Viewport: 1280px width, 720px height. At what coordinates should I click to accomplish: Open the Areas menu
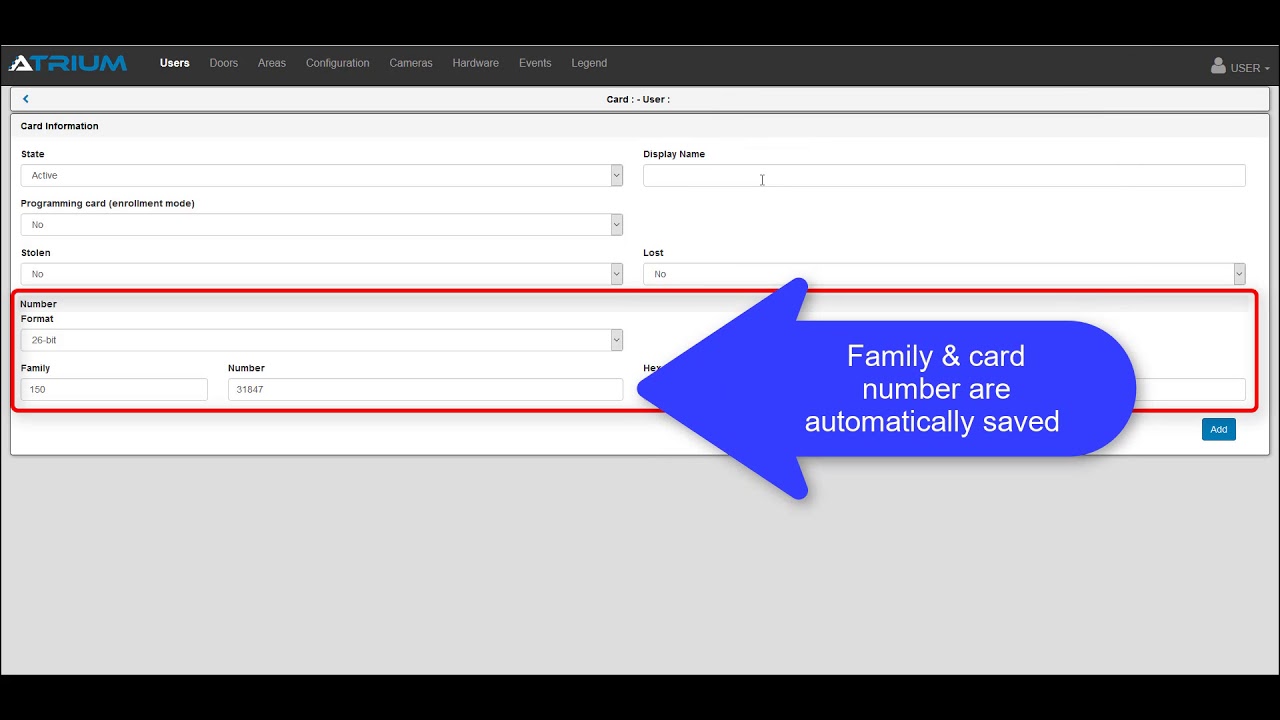tap(272, 63)
